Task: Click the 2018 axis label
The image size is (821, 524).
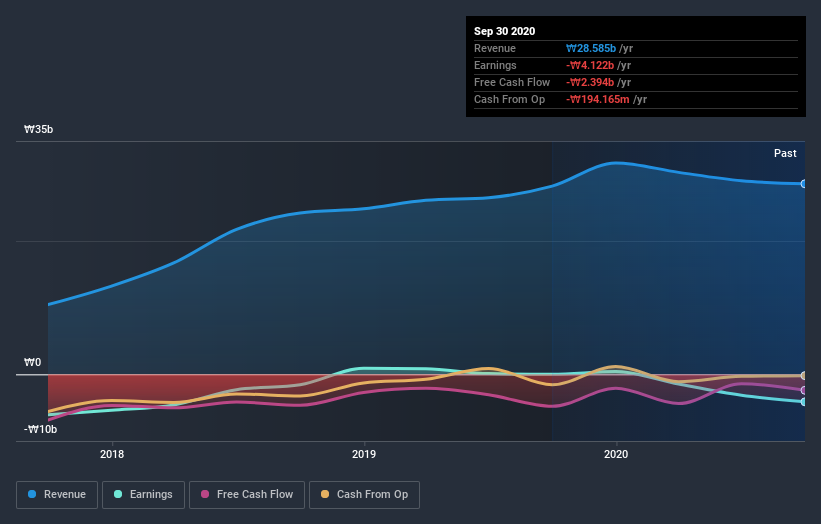Action: (x=112, y=454)
